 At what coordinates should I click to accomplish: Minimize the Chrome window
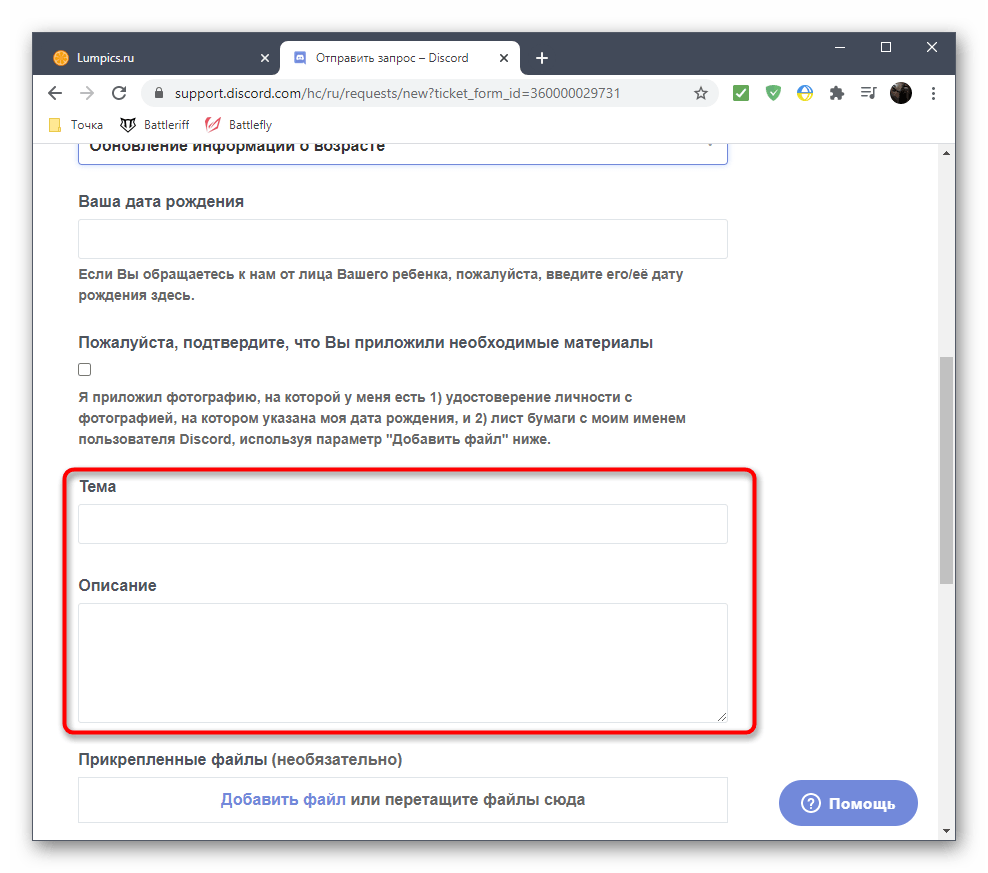pyautogui.click(x=839, y=47)
